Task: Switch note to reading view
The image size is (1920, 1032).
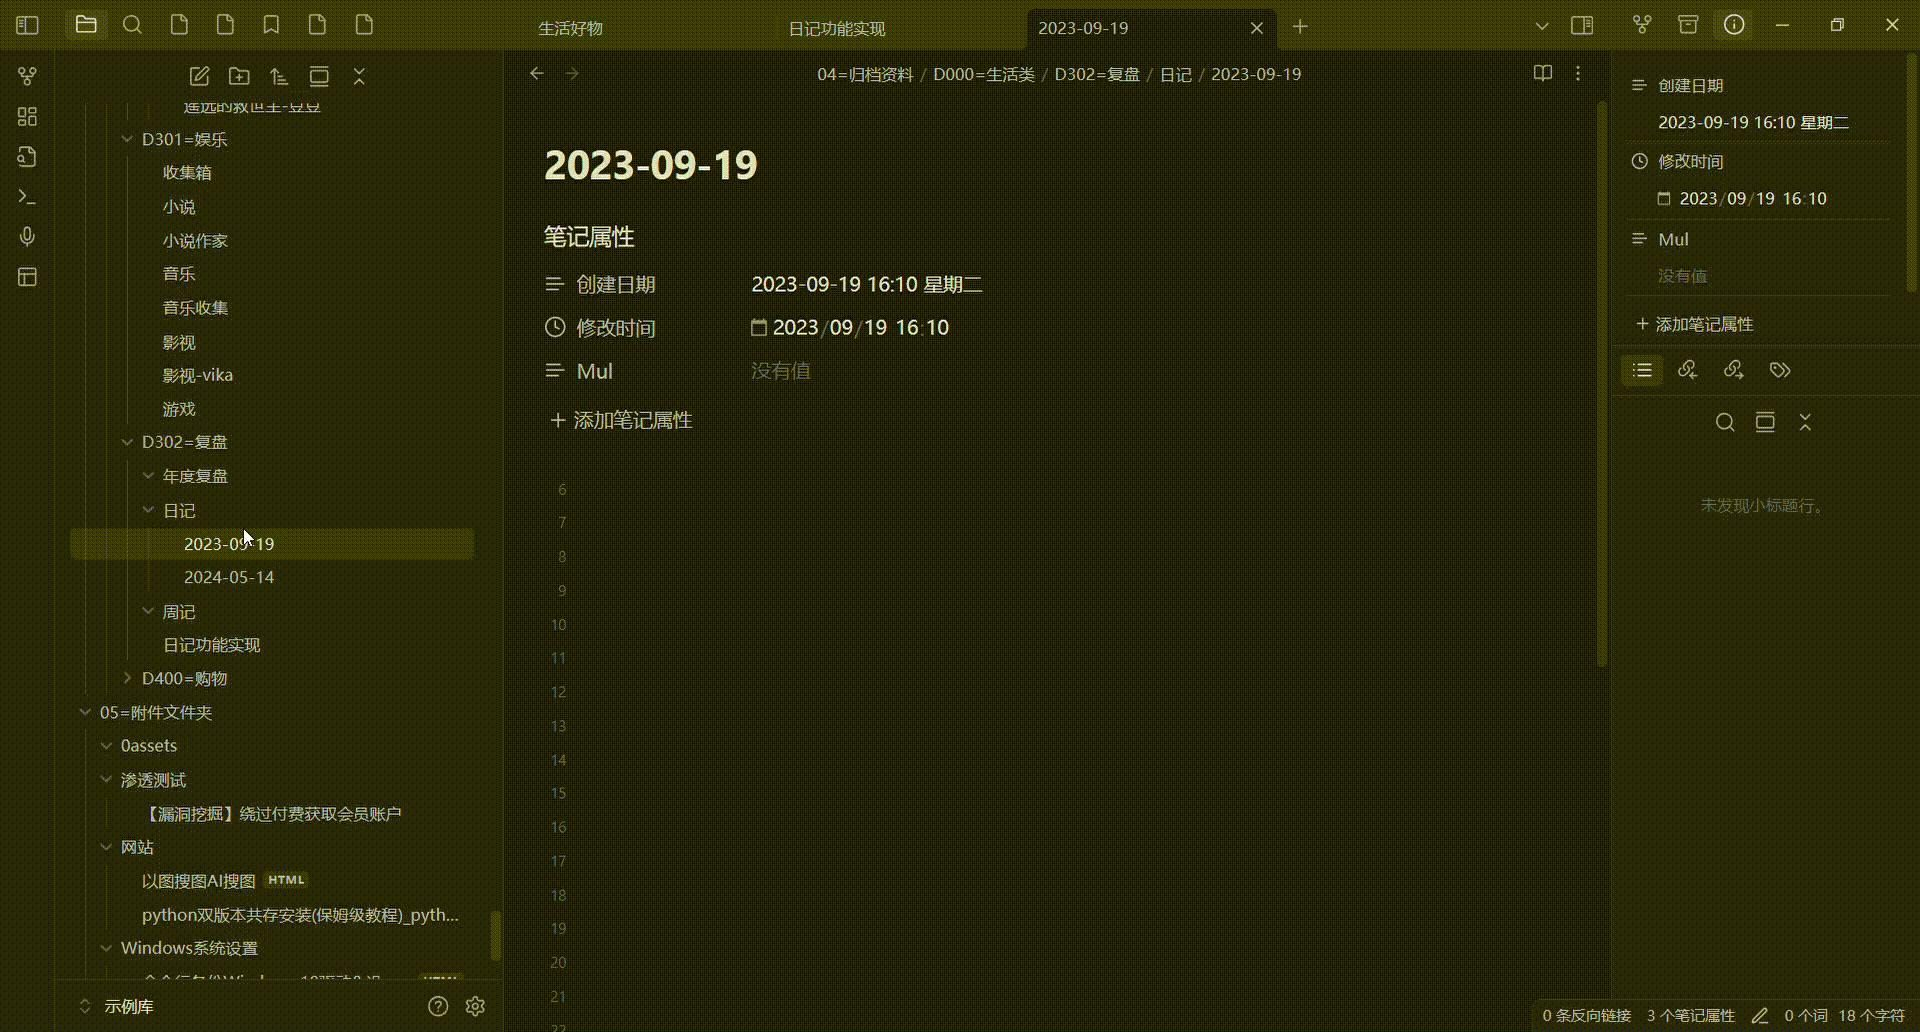Action: pyautogui.click(x=1542, y=73)
